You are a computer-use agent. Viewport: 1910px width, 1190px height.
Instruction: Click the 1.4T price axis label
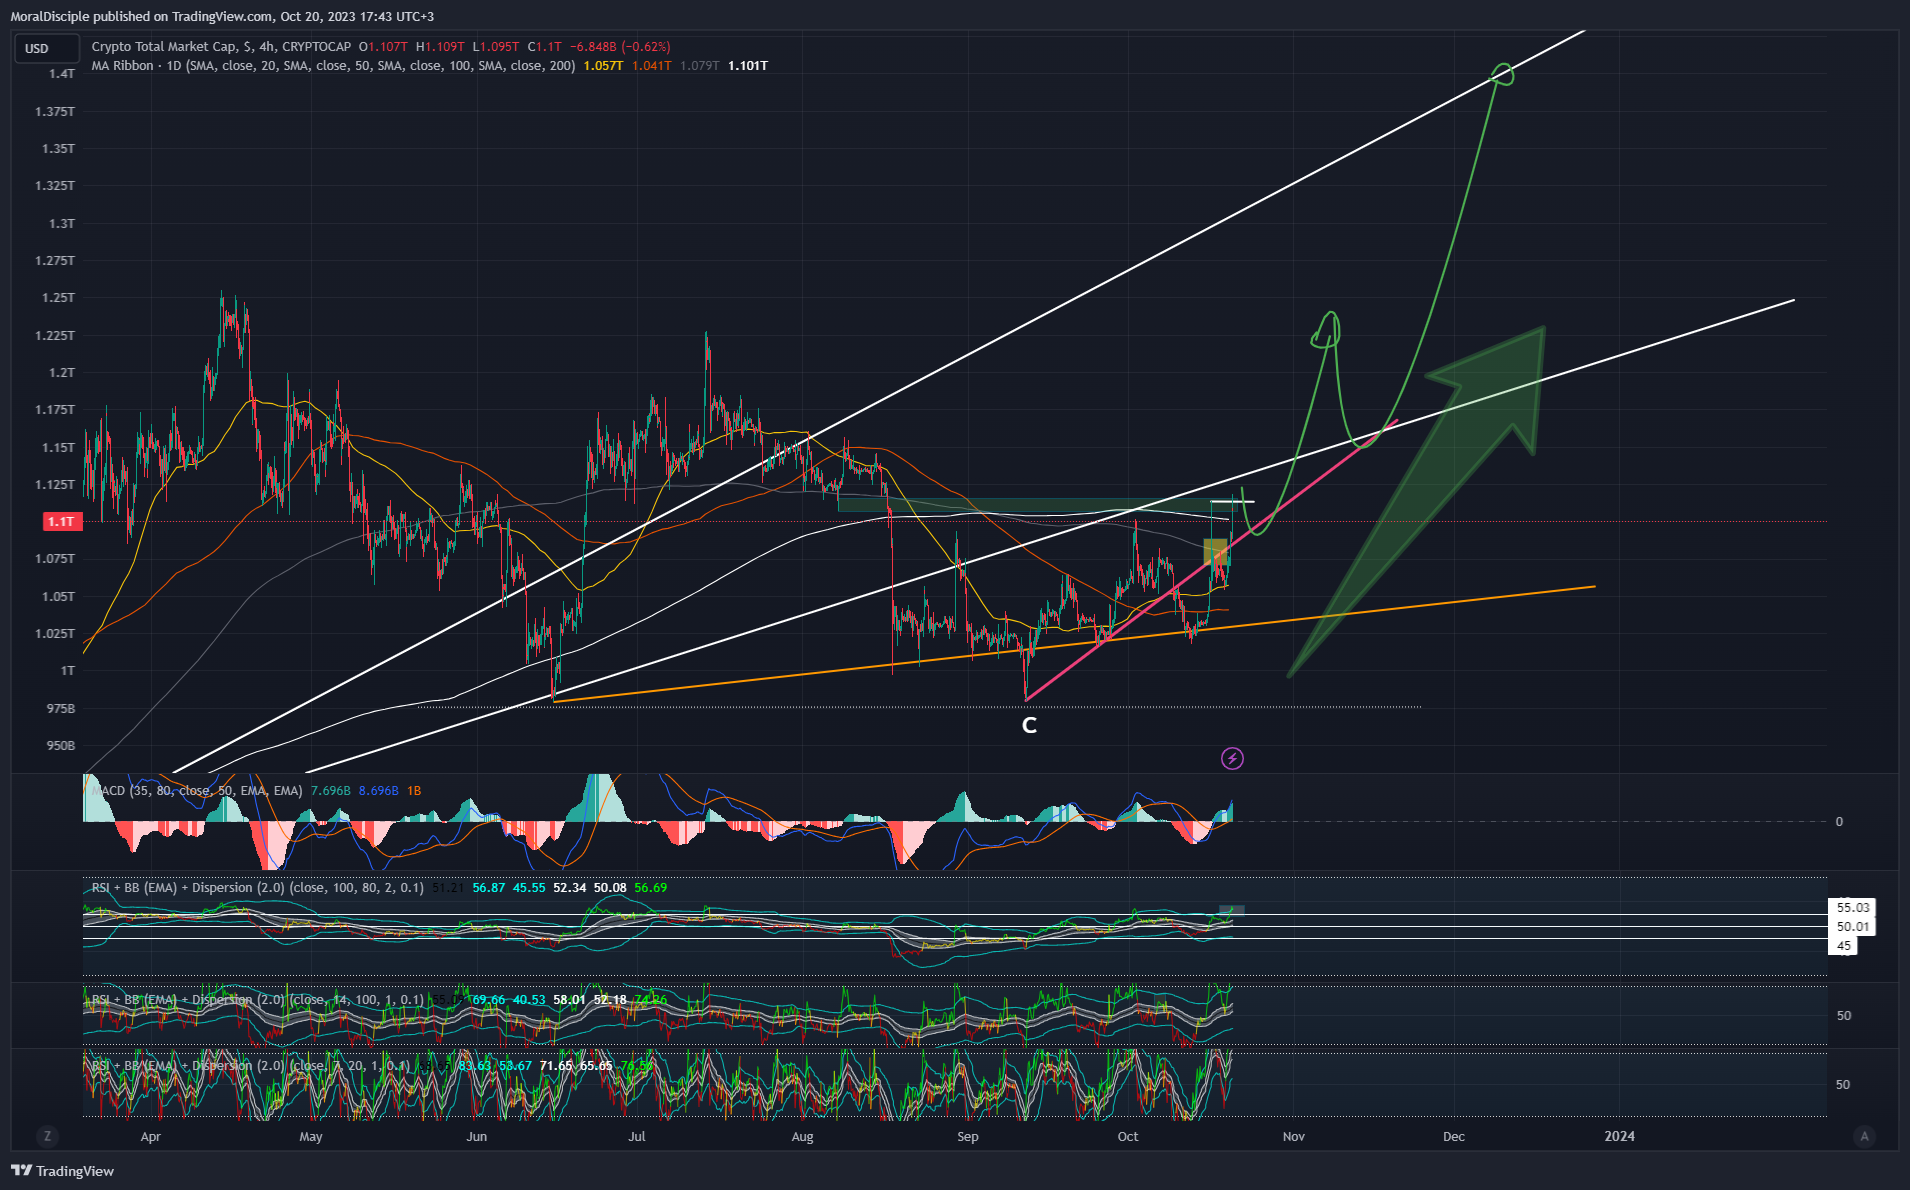click(62, 74)
